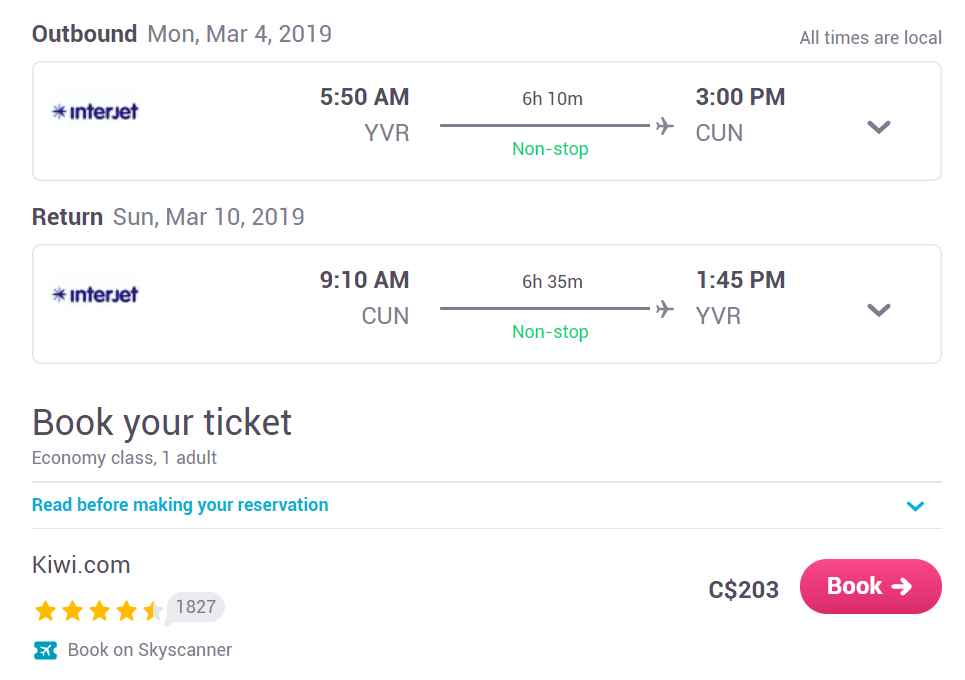Screen dimensions: 965x680
Task: Click the airplane icon on return route line
Action: tap(665, 309)
